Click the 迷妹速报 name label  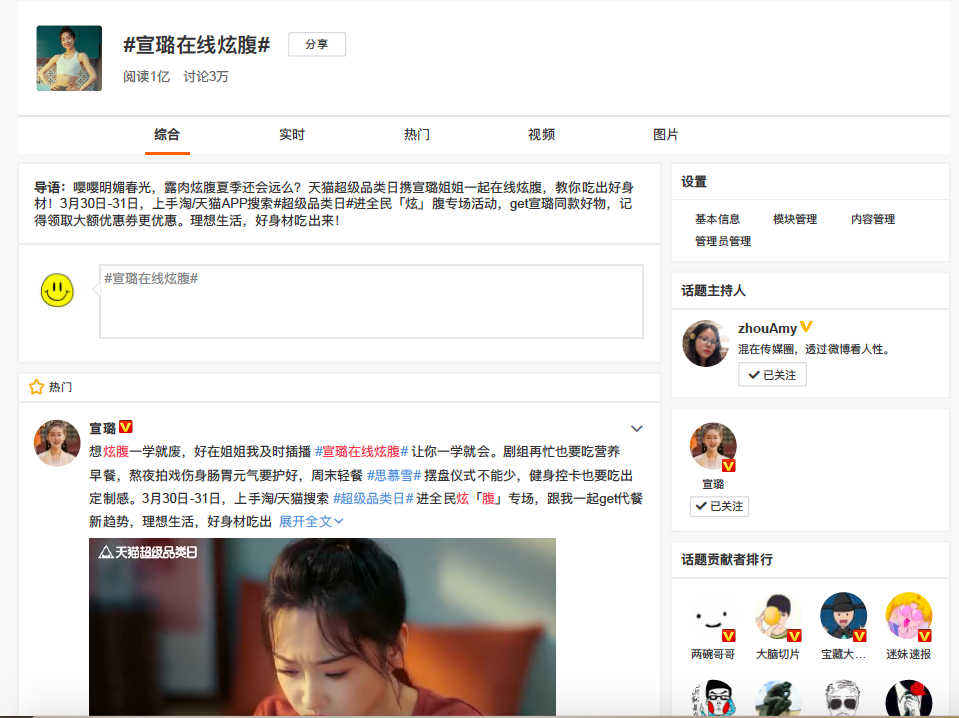(909, 654)
